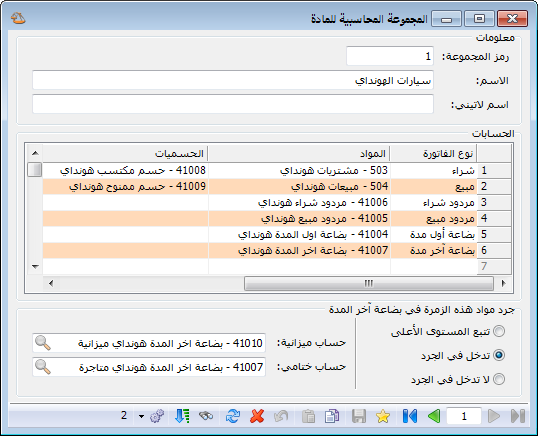Go to the previous record with the green arrow
The image size is (539, 437).
click(x=434, y=416)
